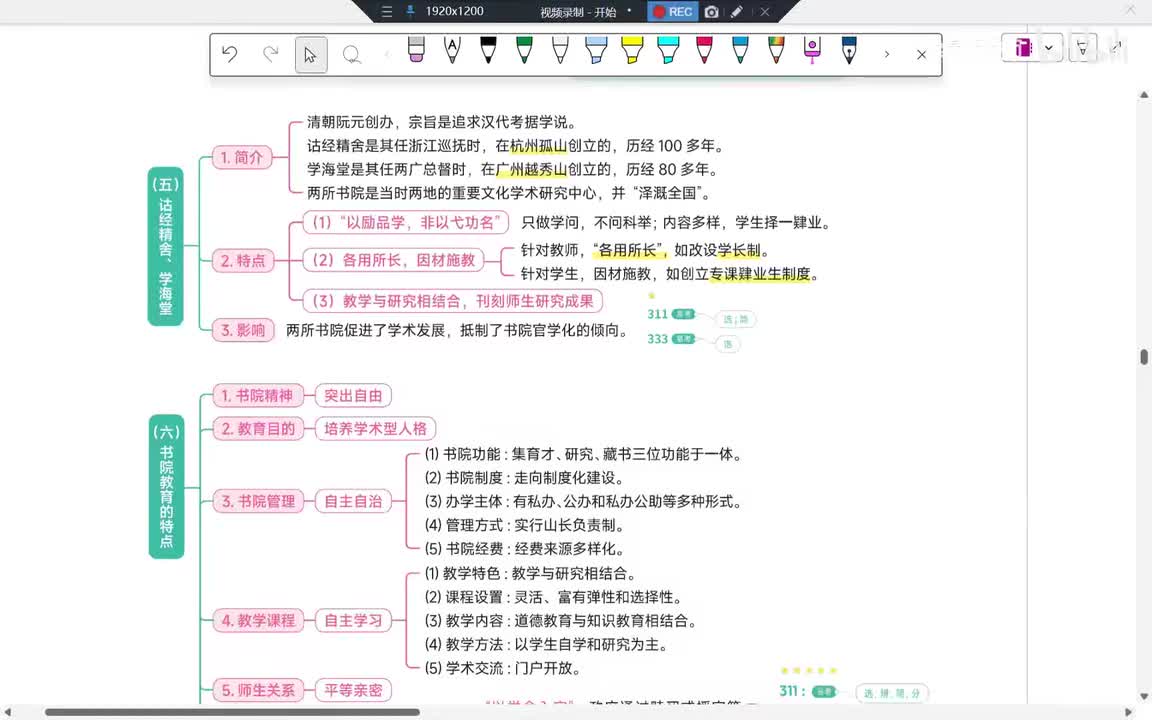The image size is (1152, 720).
Task: Select the 5. 师生关系 node
Action: point(258,691)
